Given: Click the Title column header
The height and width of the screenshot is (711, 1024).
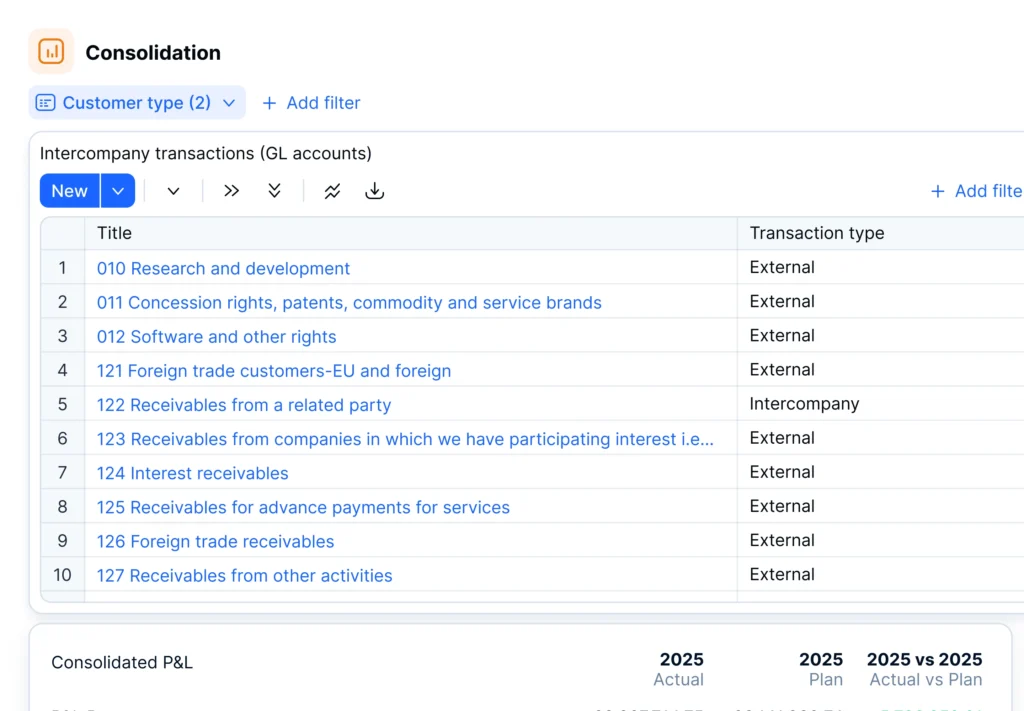Looking at the screenshot, I should coord(113,233).
